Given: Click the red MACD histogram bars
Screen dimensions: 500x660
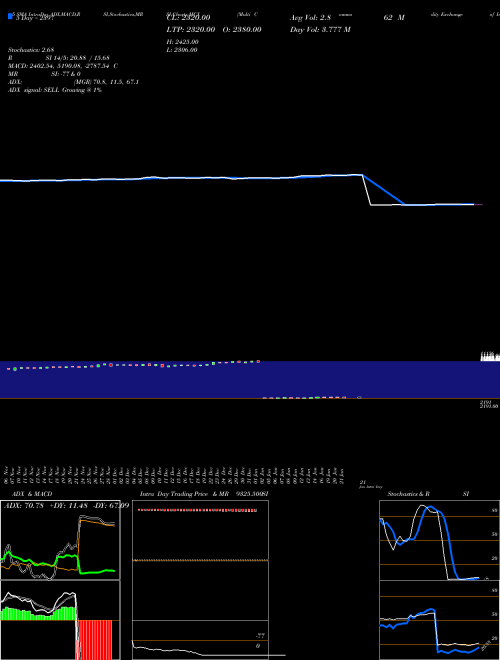Looking at the screenshot, I should click(x=95, y=639).
